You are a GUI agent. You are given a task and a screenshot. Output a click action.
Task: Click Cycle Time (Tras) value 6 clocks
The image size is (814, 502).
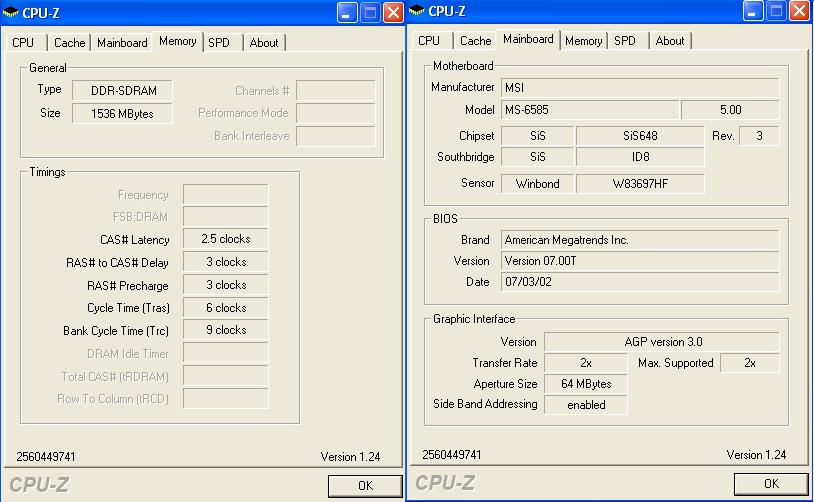(x=226, y=307)
